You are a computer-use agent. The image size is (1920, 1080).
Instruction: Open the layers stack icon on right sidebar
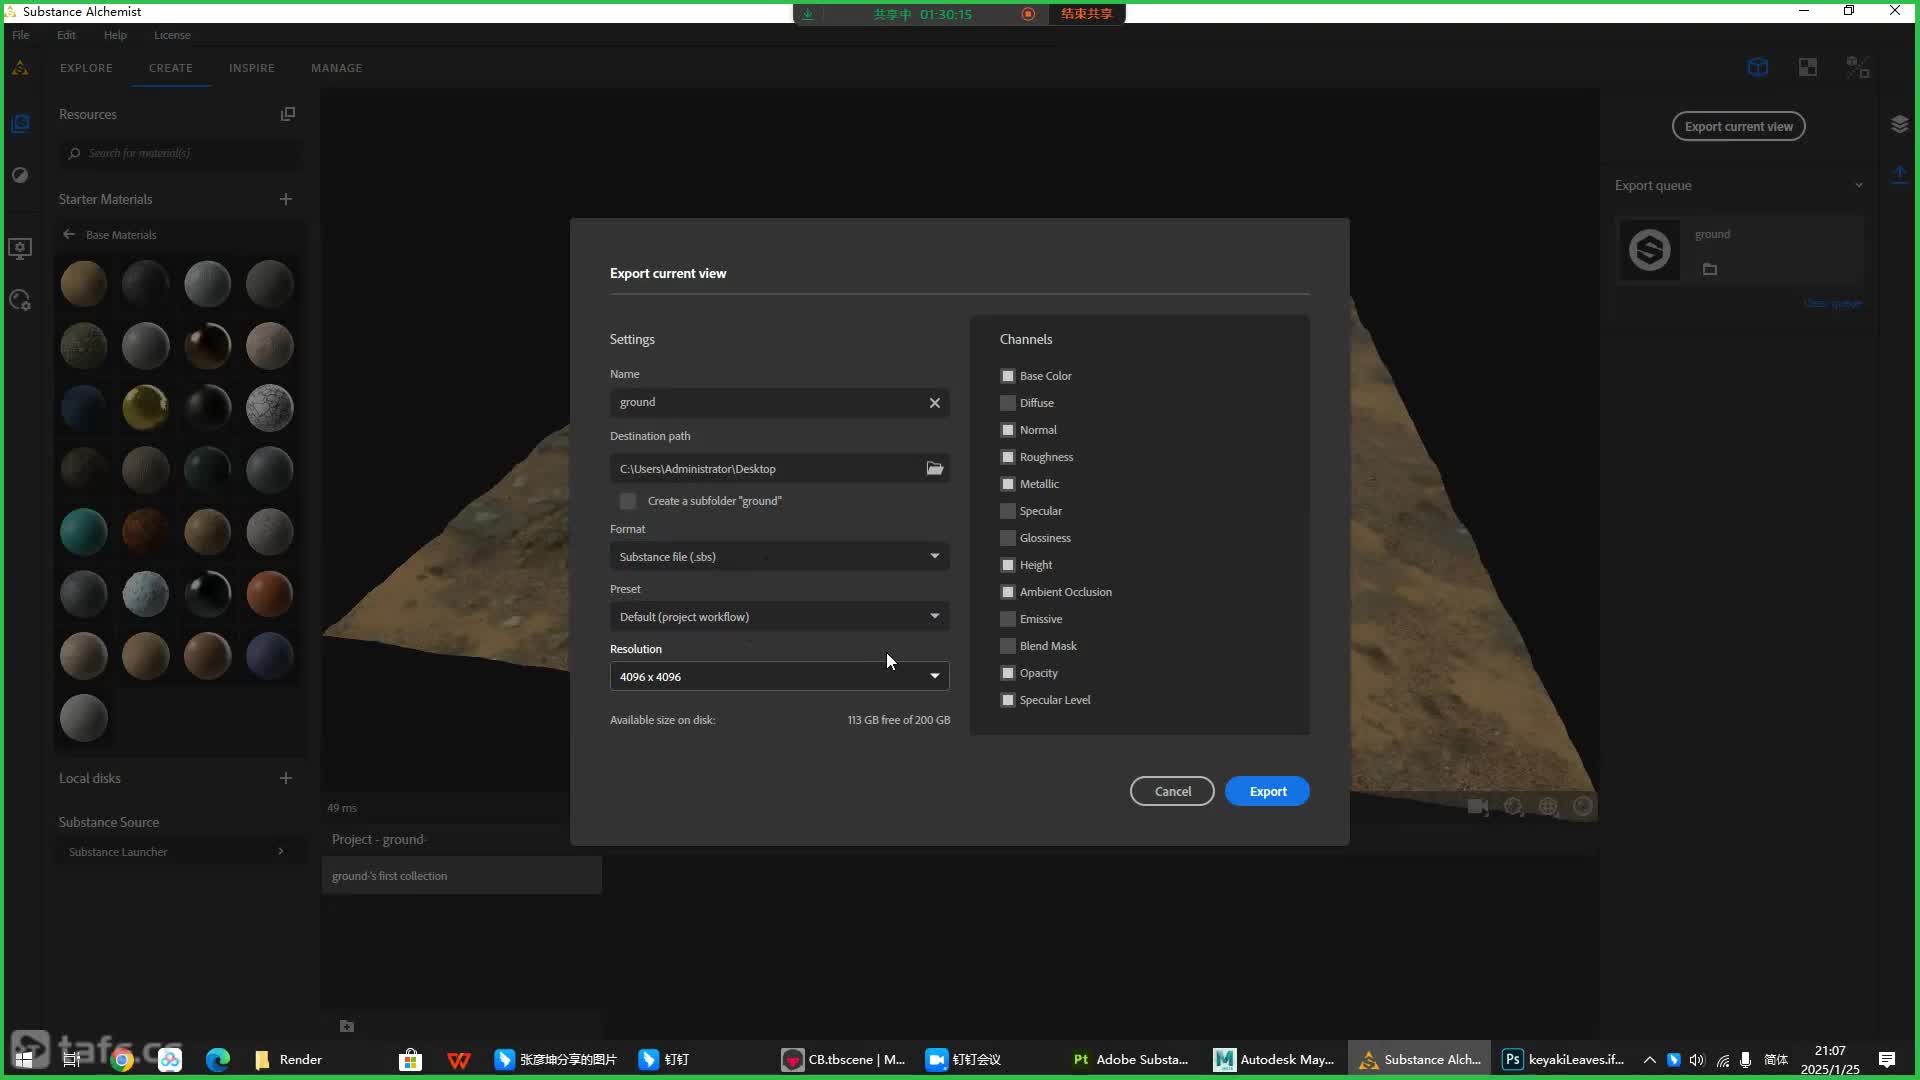pyautogui.click(x=1900, y=124)
